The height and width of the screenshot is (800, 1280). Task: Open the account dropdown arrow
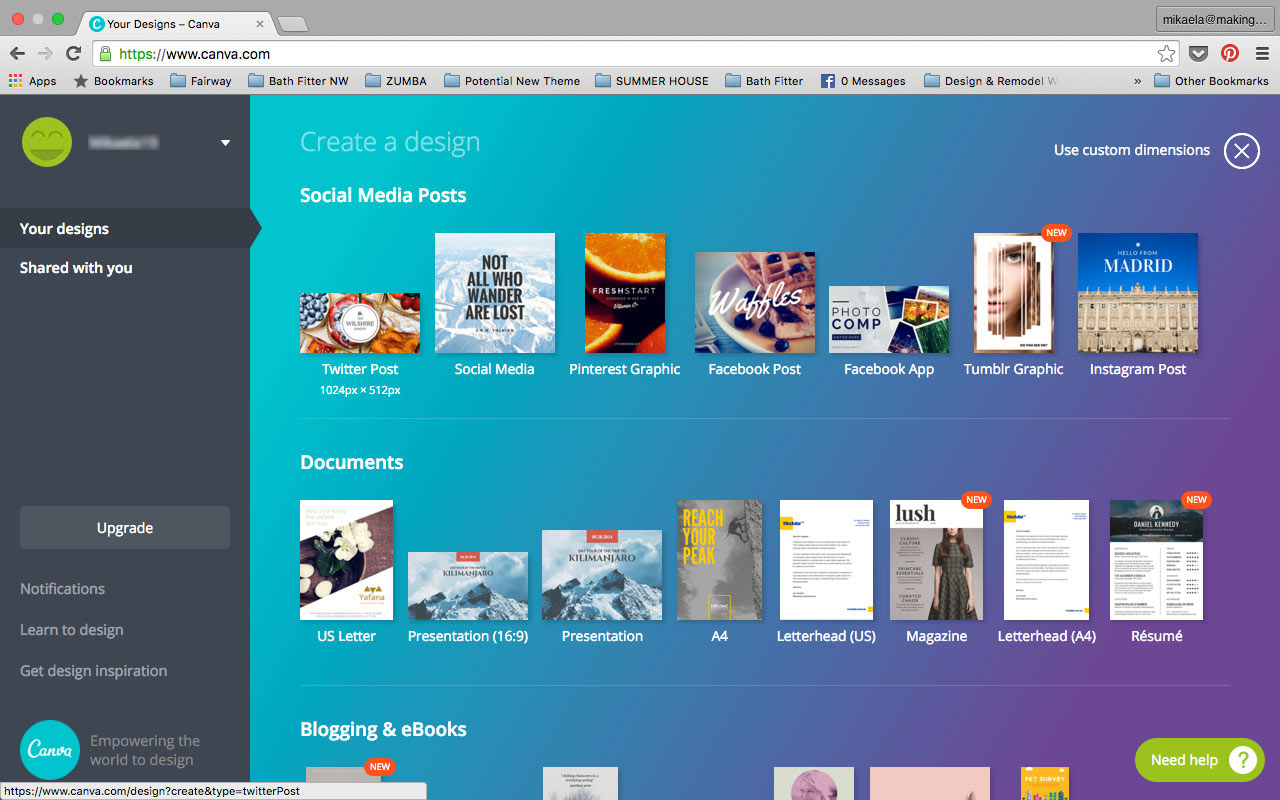(225, 143)
